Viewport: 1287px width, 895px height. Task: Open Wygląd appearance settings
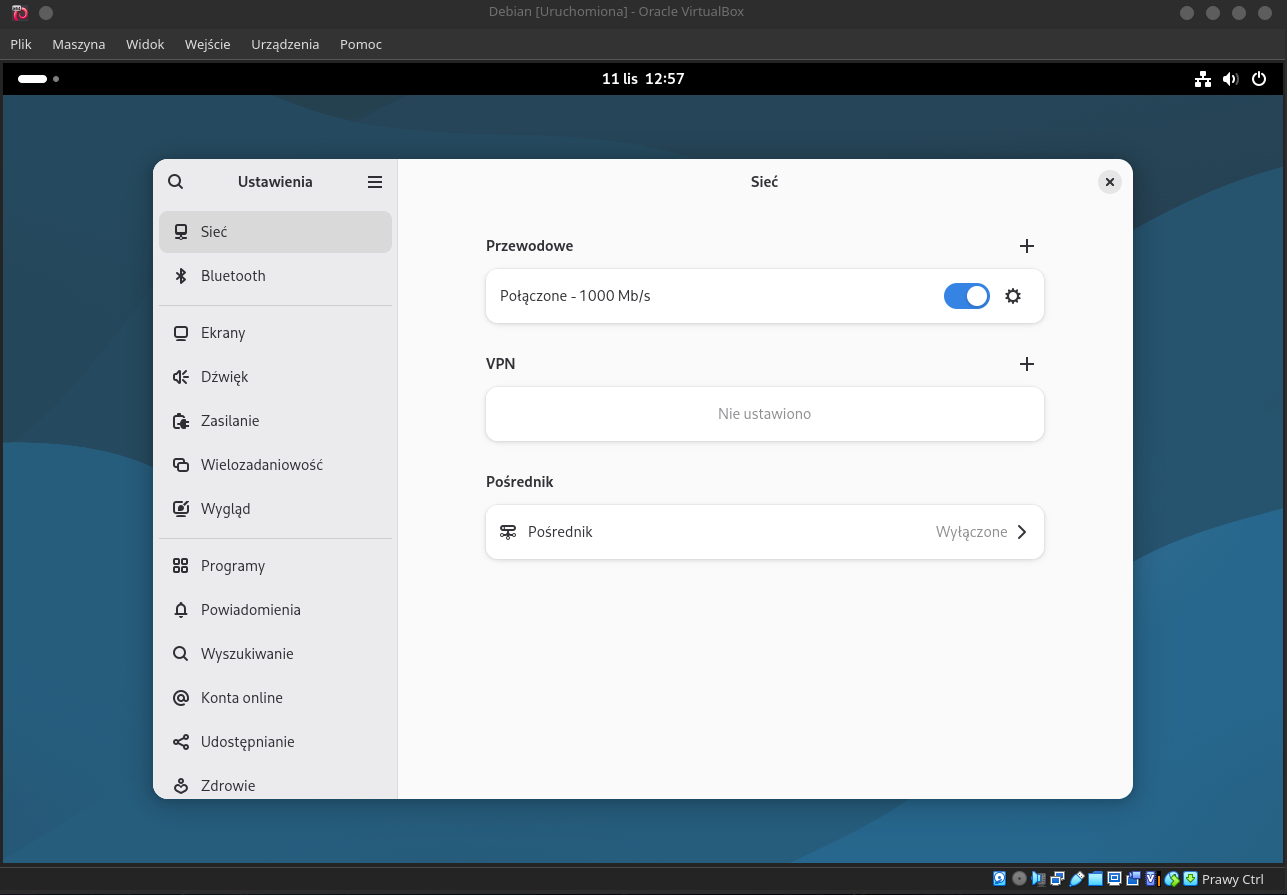(x=275, y=509)
